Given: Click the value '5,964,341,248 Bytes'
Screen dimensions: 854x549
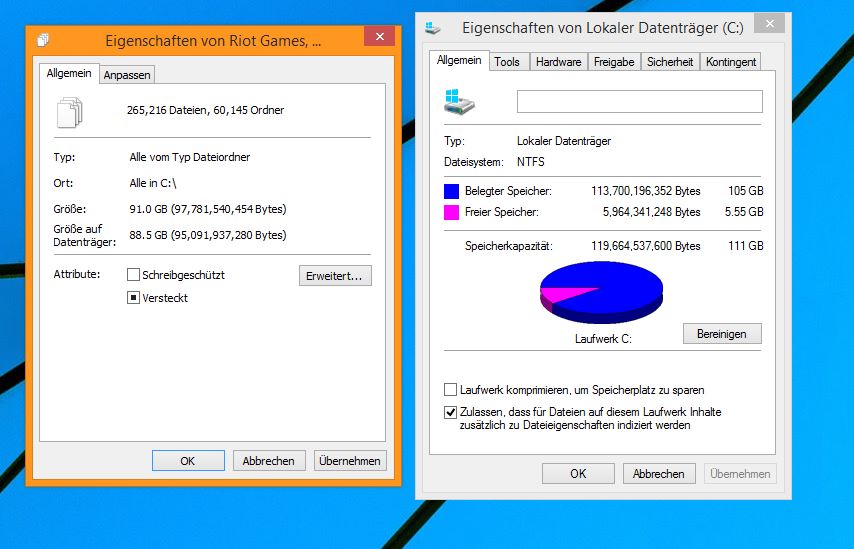Looking at the screenshot, I should pos(651,212).
